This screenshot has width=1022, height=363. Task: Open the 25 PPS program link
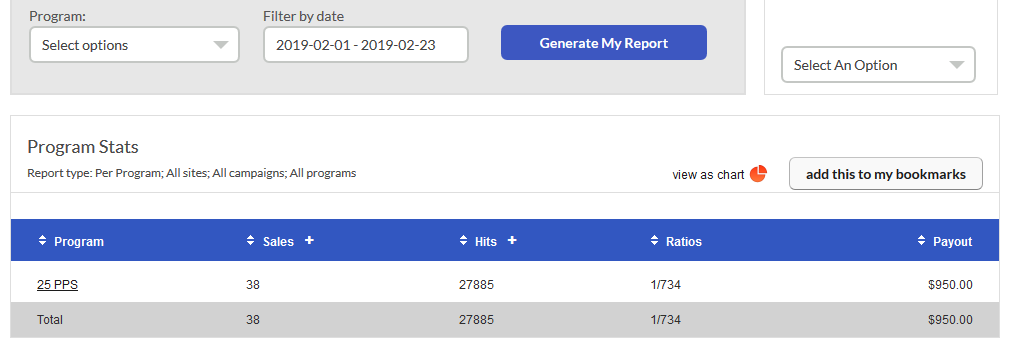(57, 285)
